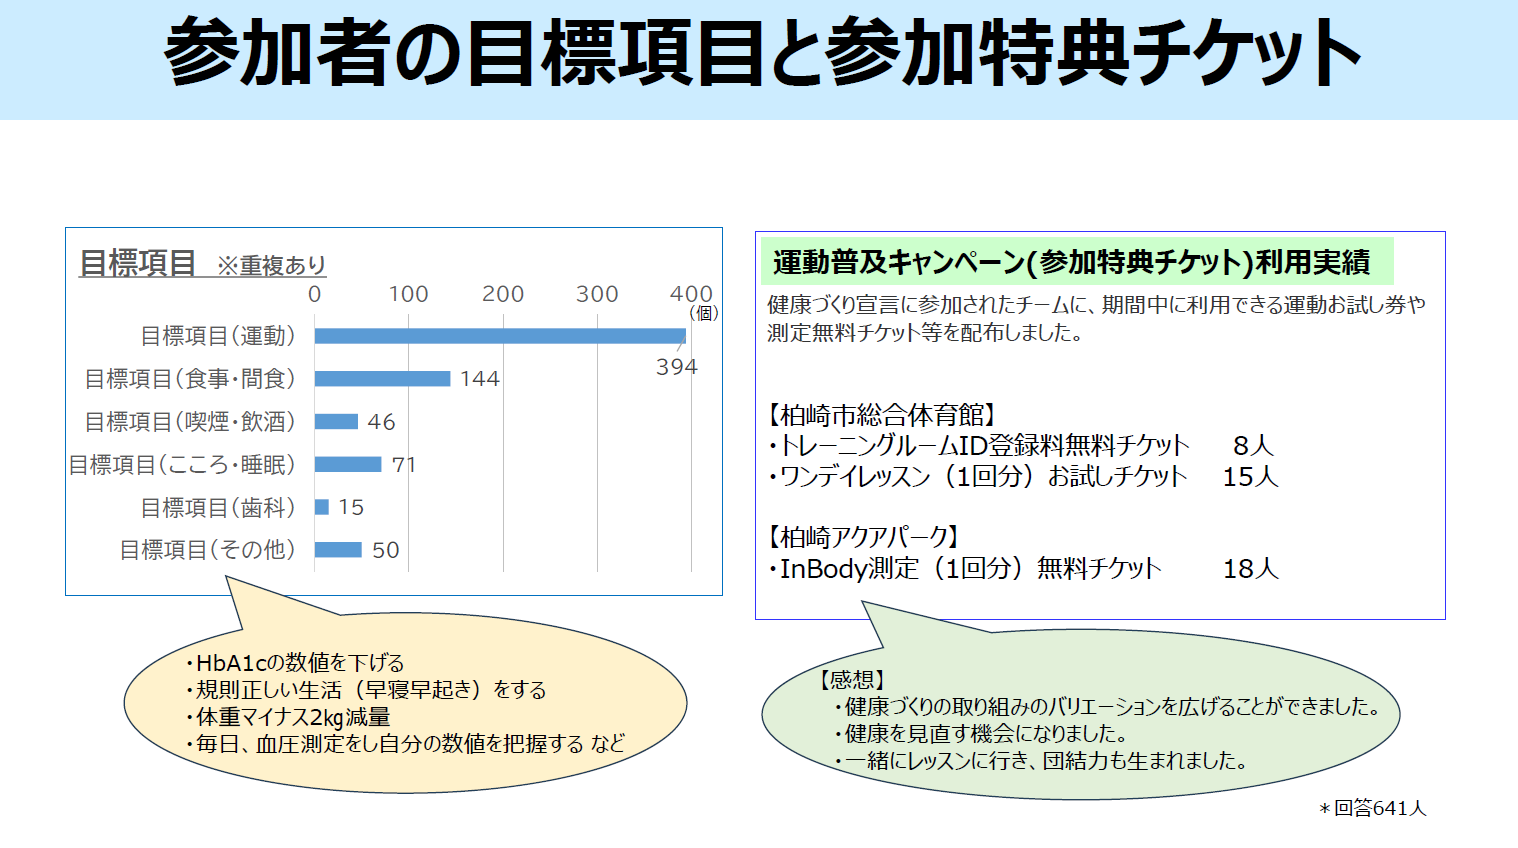Select the 目標項目(こころ・睡眠) bar
The width and height of the screenshot is (1518, 848).
point(348,465)
